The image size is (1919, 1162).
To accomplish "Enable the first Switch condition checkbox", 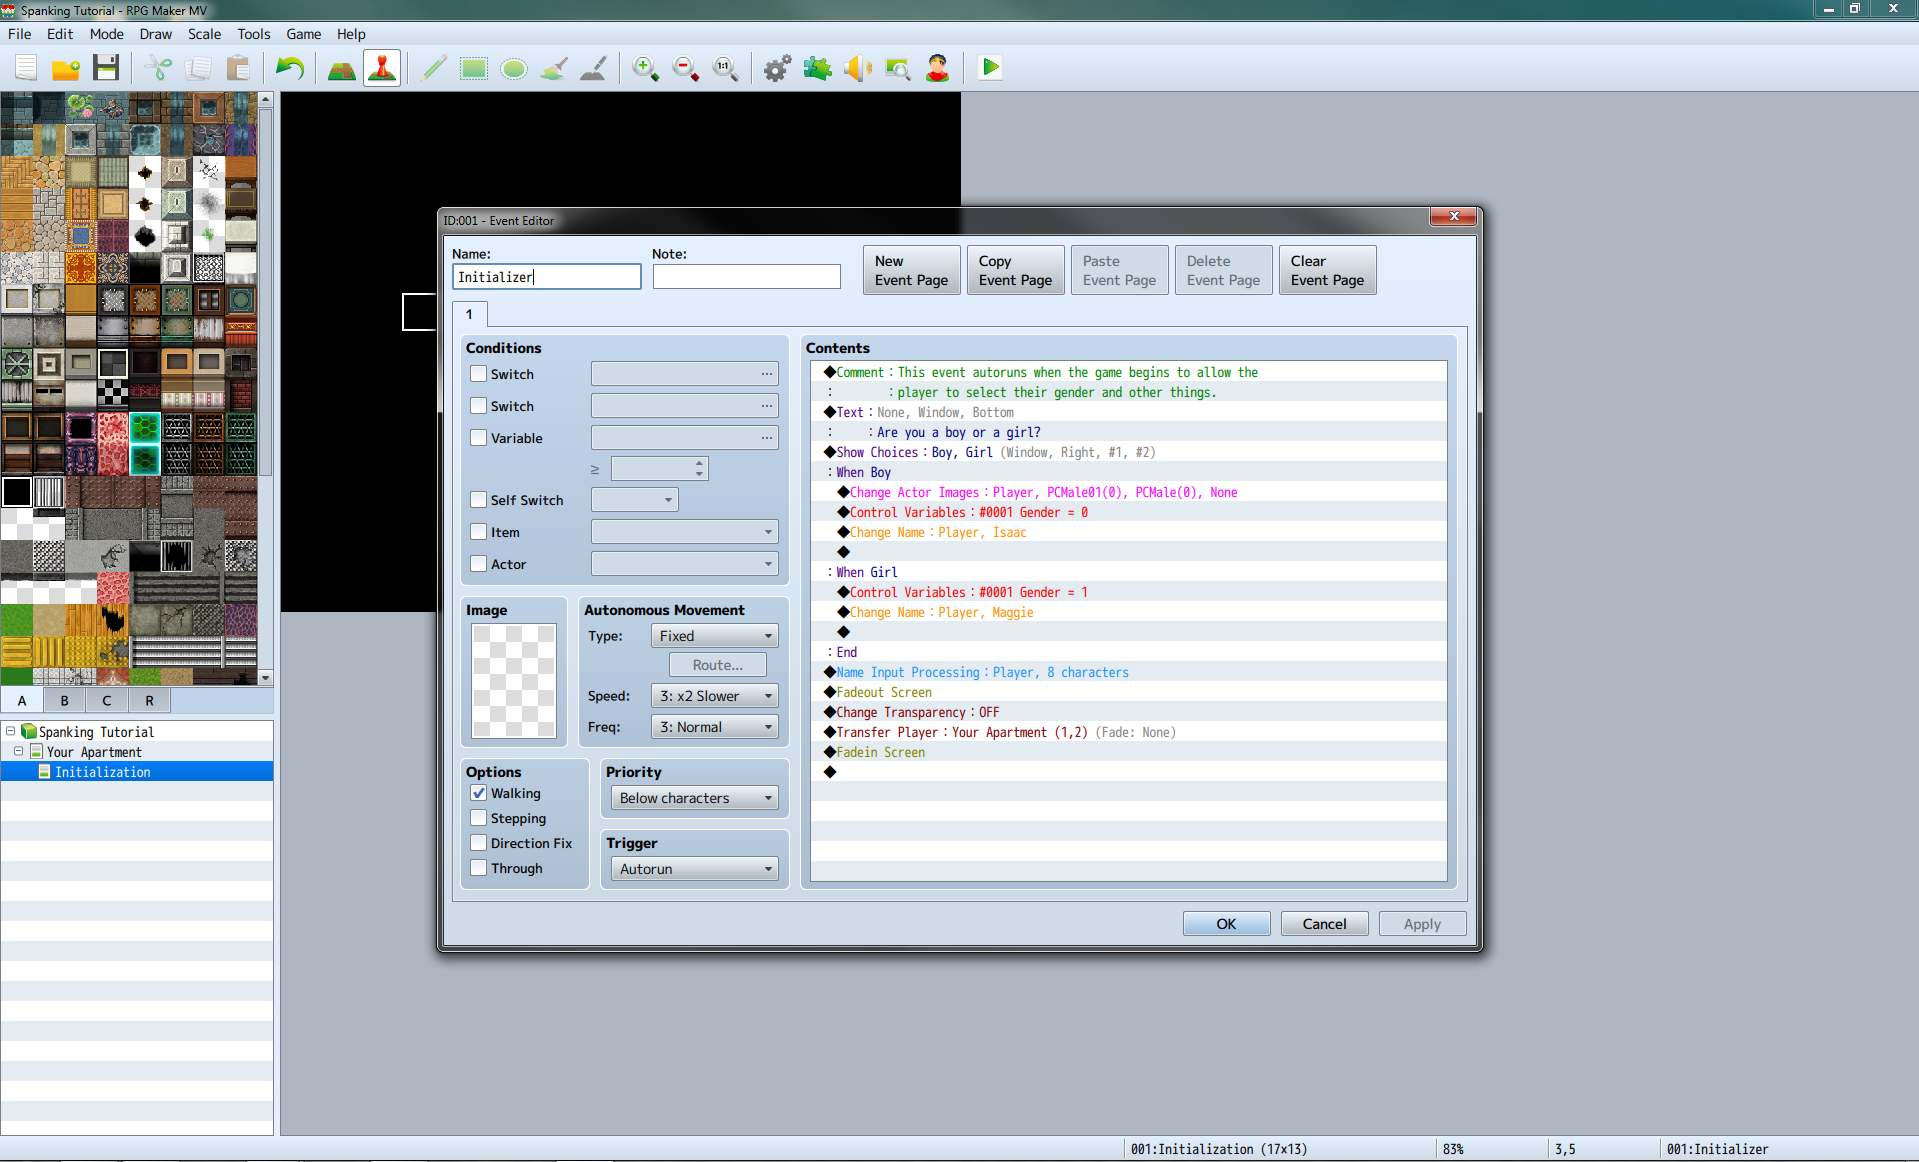I will (479, 374).
